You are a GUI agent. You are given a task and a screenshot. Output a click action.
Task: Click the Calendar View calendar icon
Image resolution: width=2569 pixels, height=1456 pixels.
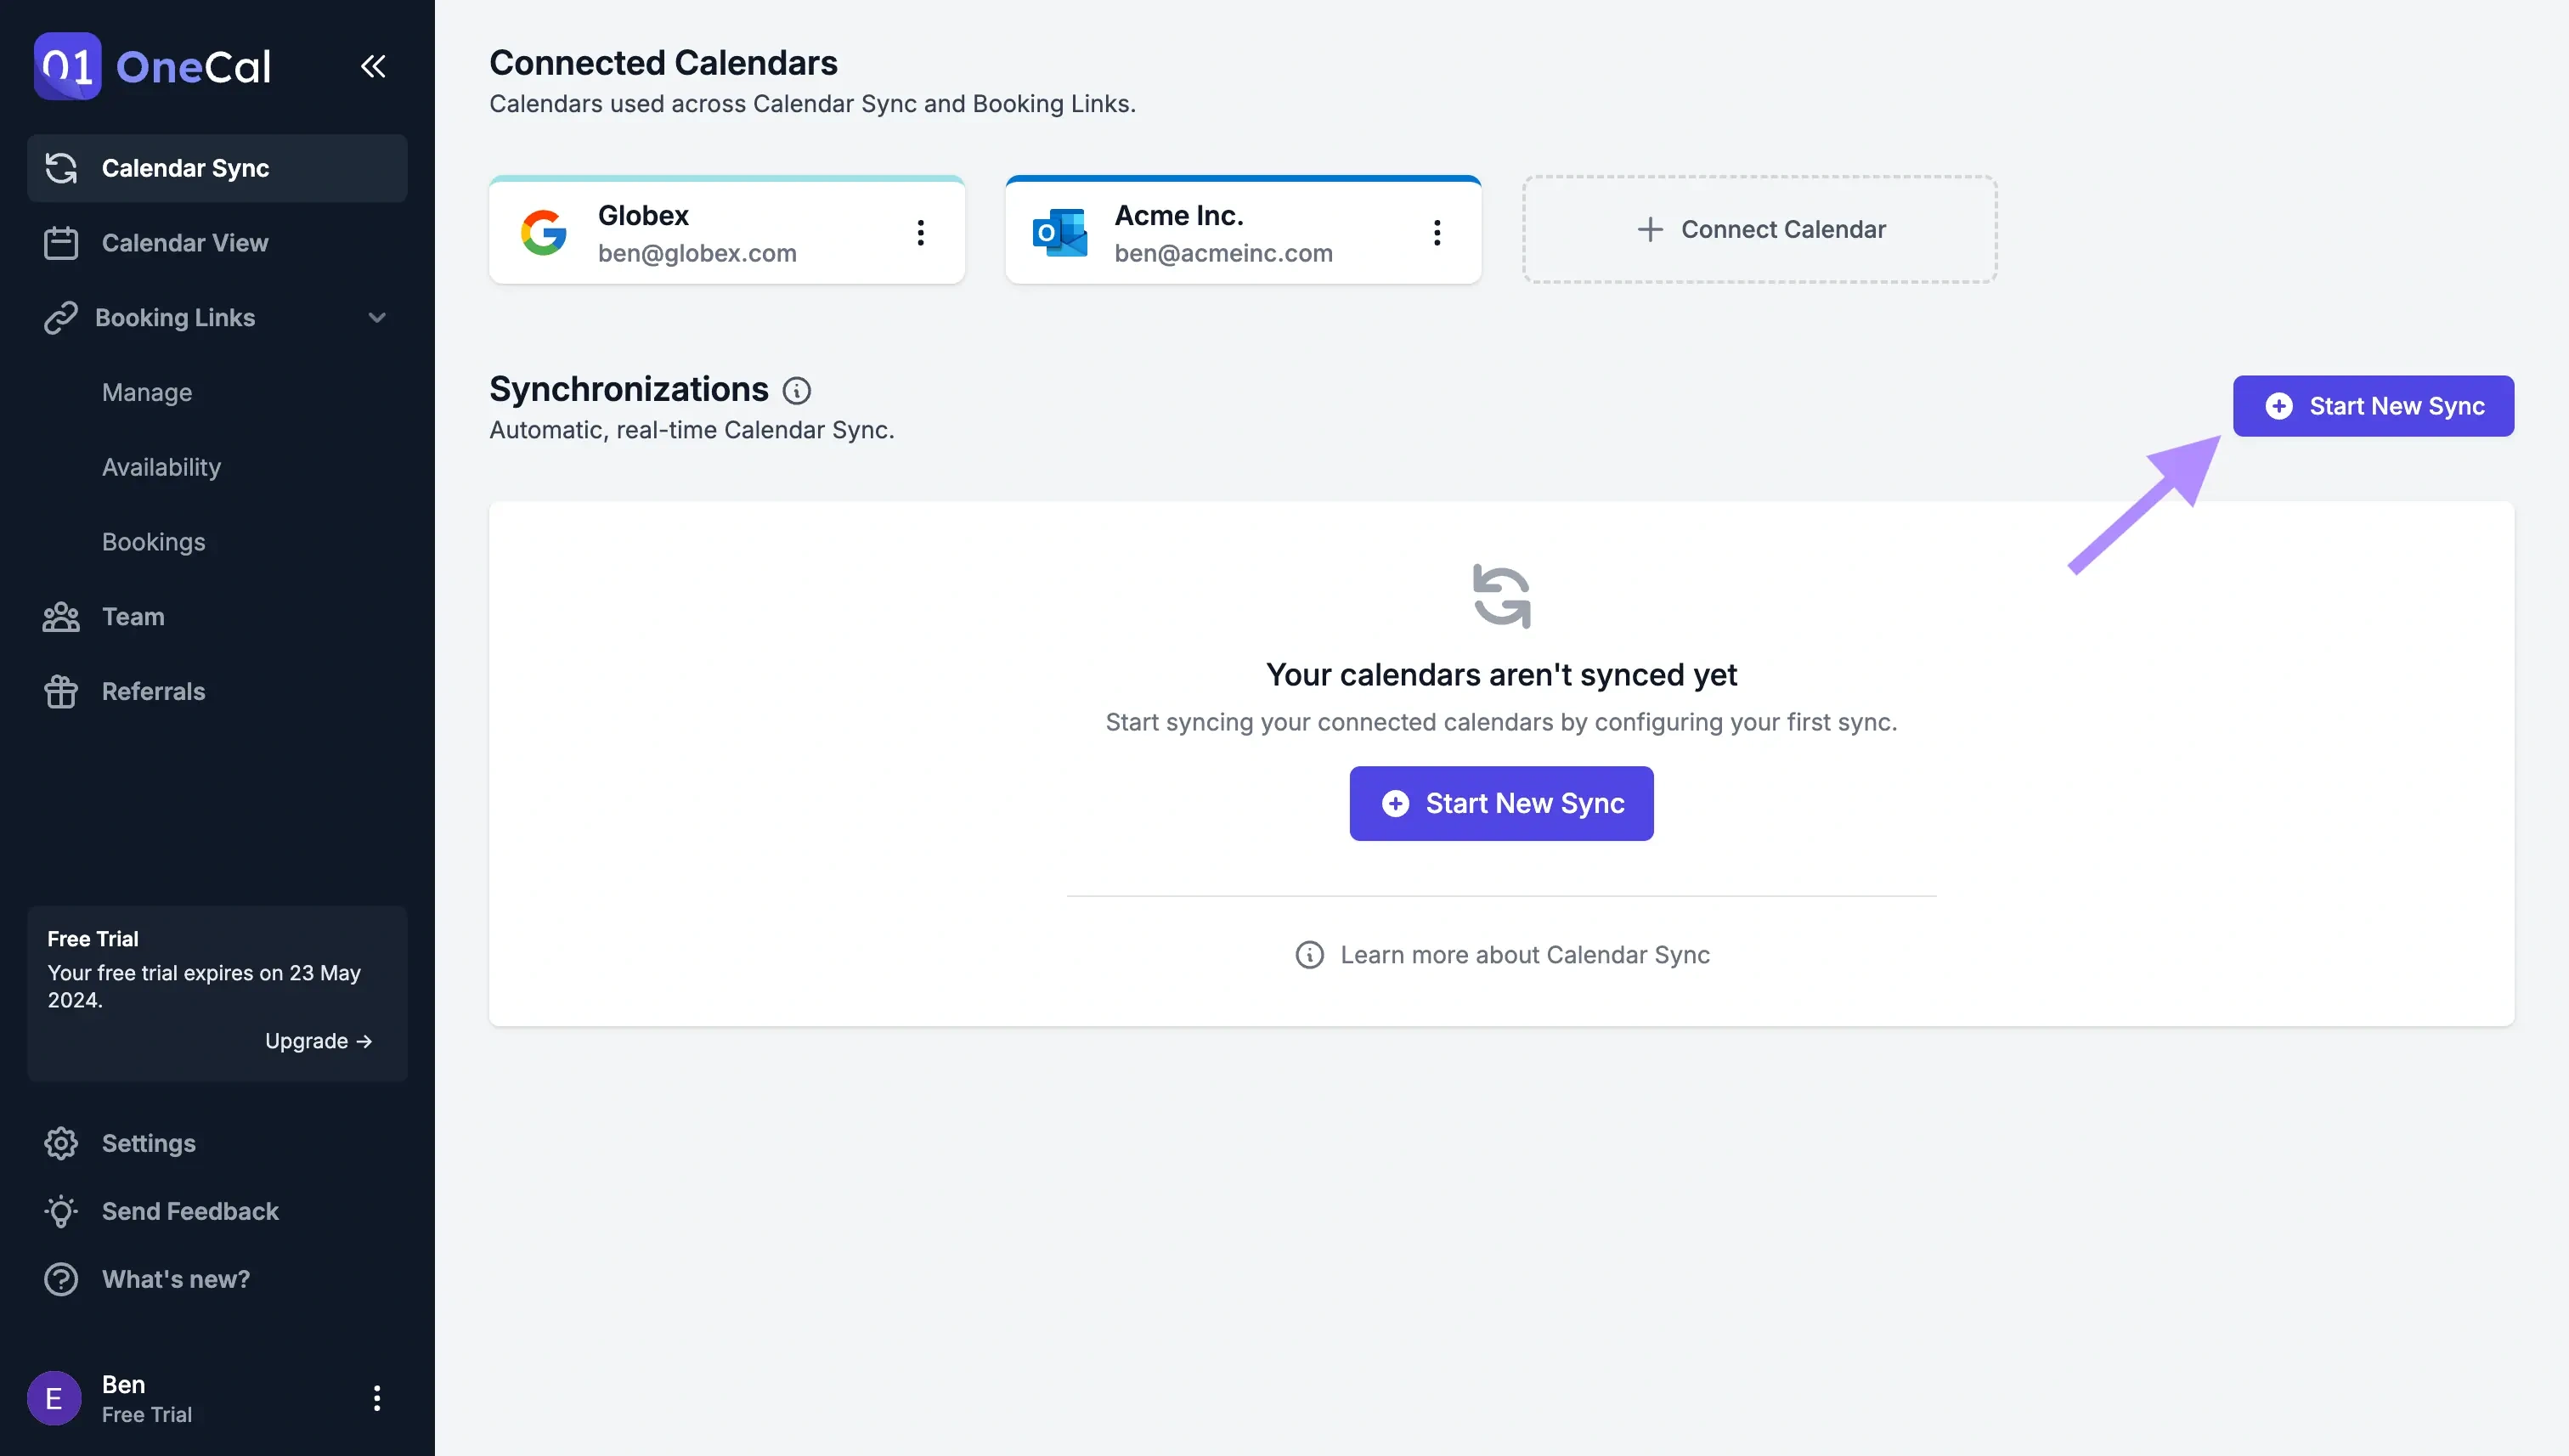tap(60, 244)
